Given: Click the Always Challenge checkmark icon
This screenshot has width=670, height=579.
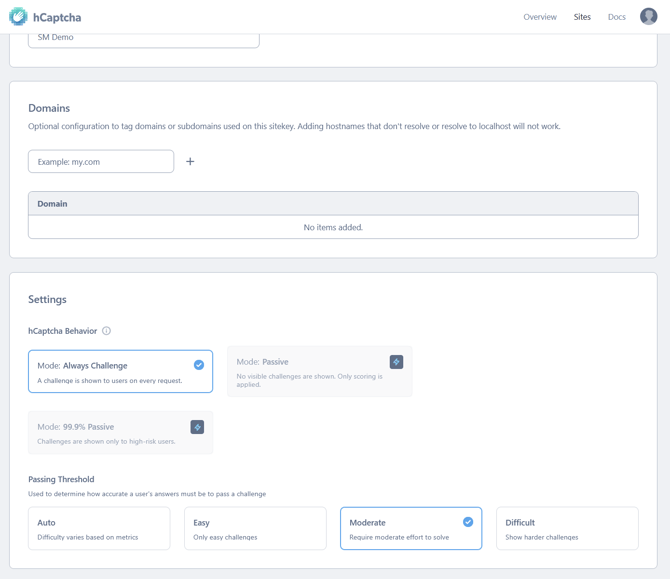Looking at the screenshot, I should [x=199, y=365].
